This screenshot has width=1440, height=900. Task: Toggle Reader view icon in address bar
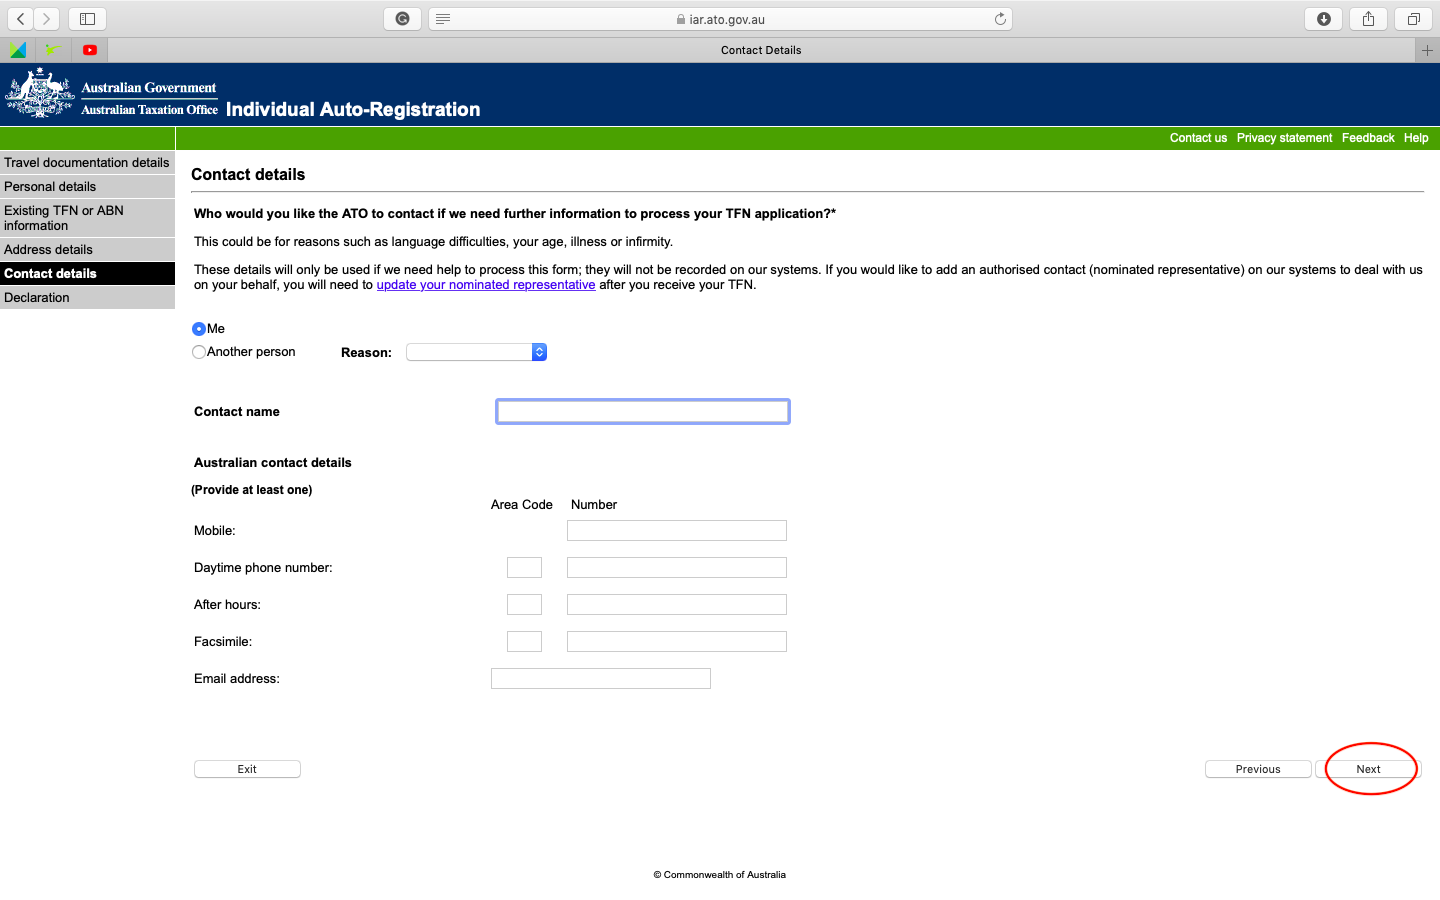[443, 19]
